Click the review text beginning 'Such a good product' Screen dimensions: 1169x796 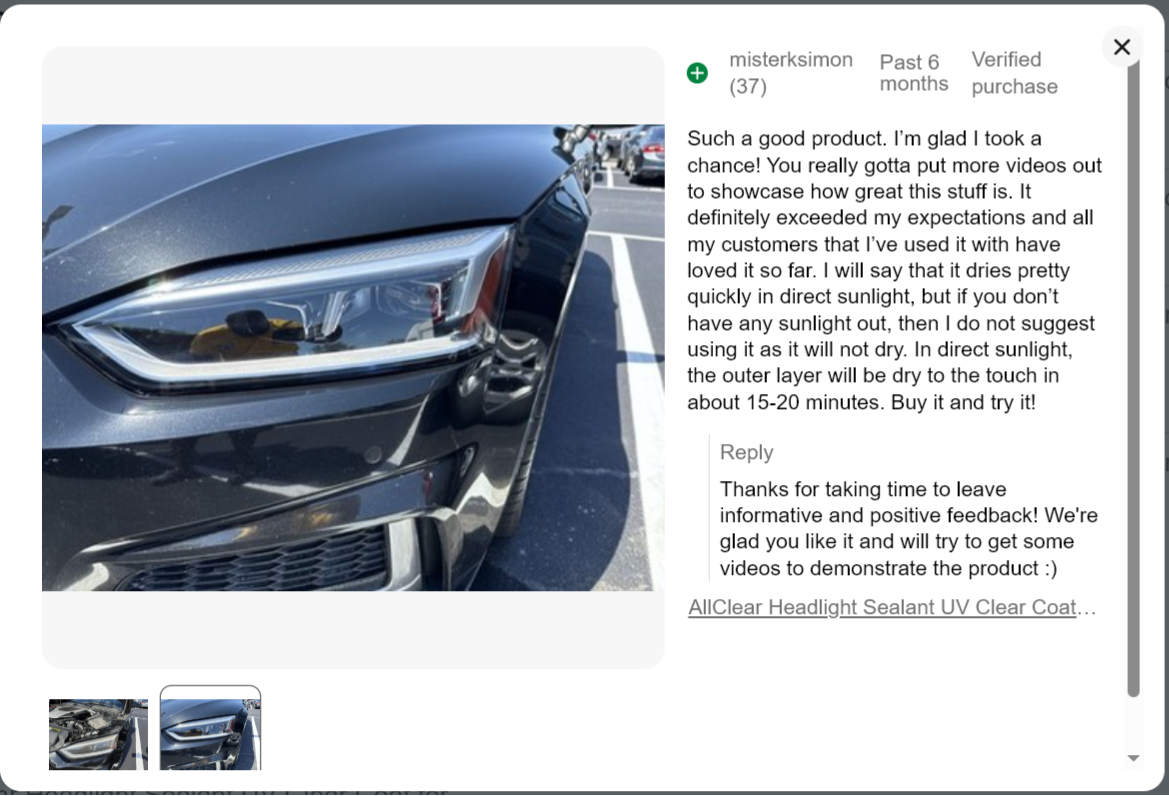pyautogui.click(x=894, y=270)
